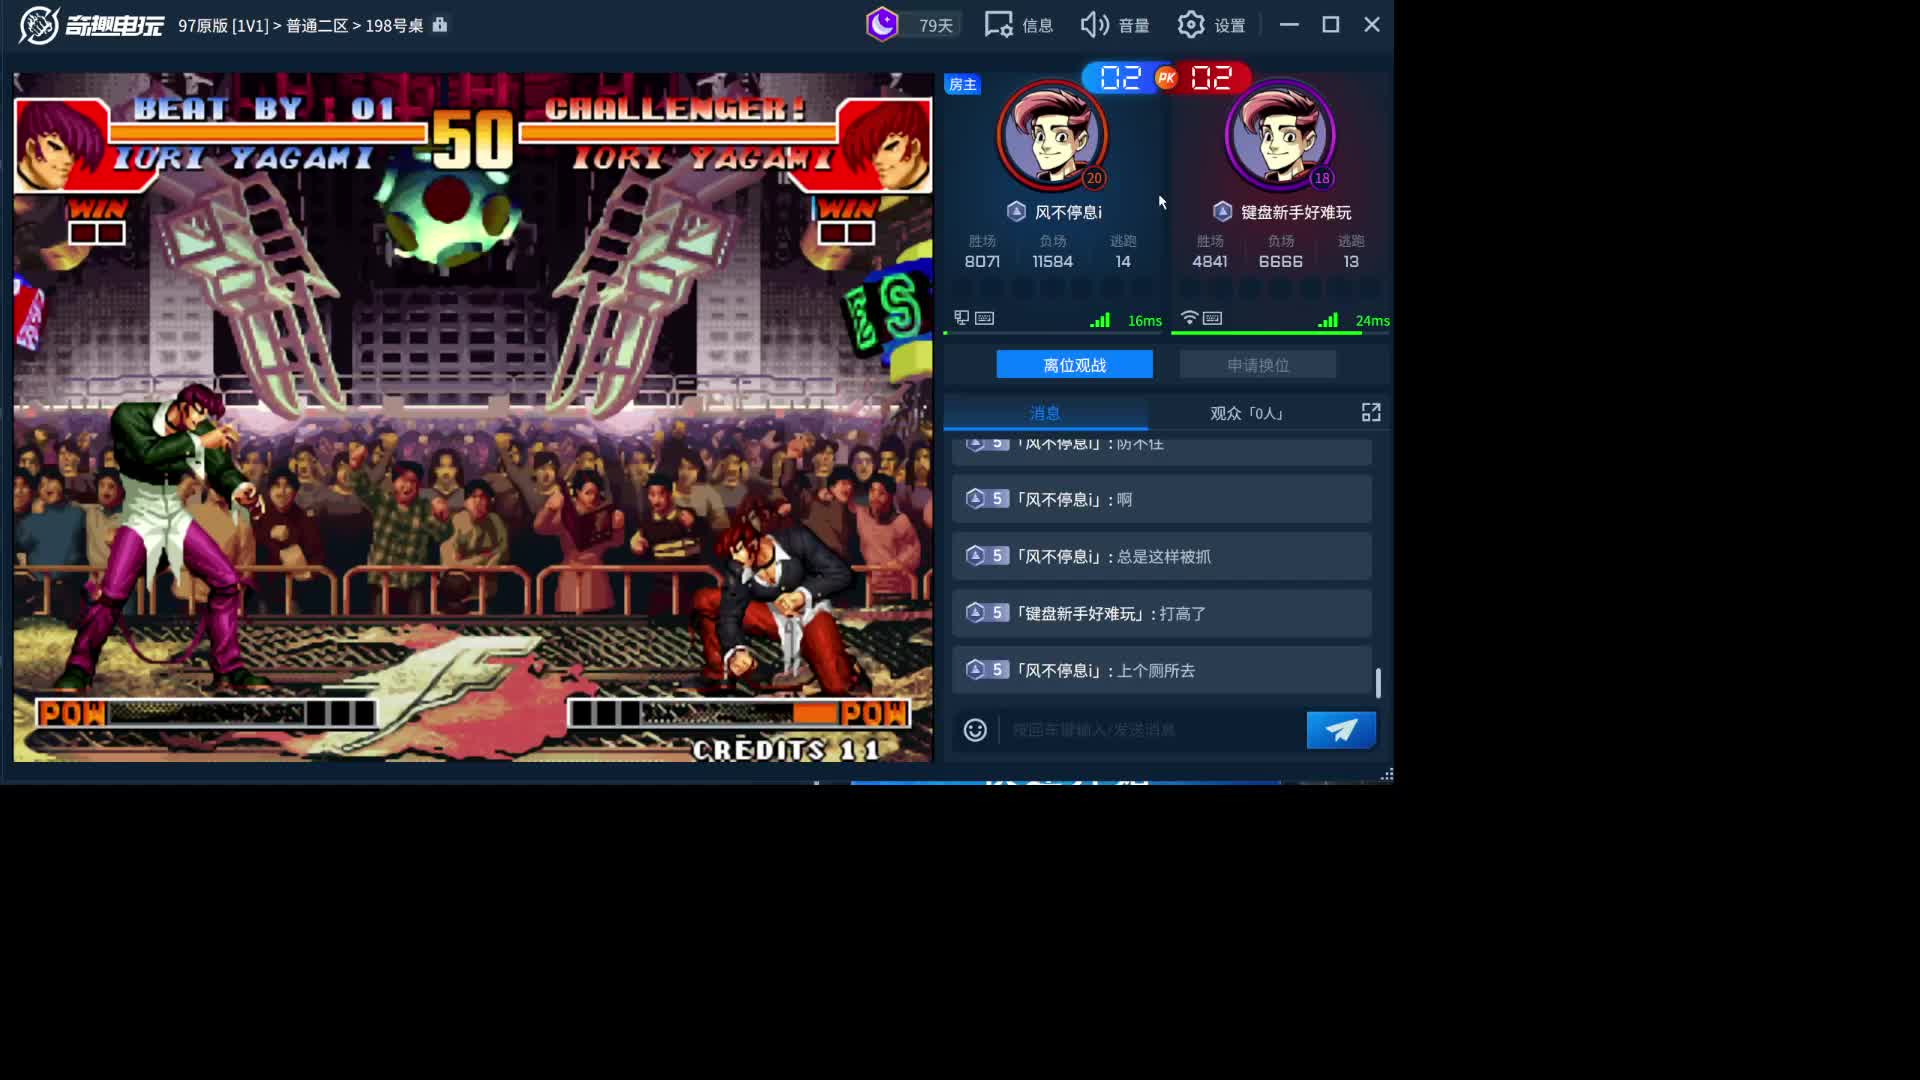The width and height of the screenshot is (1920, 1080).
Task: Click 键盘新手好难玩 player avatar
Action: [1280, 135]
